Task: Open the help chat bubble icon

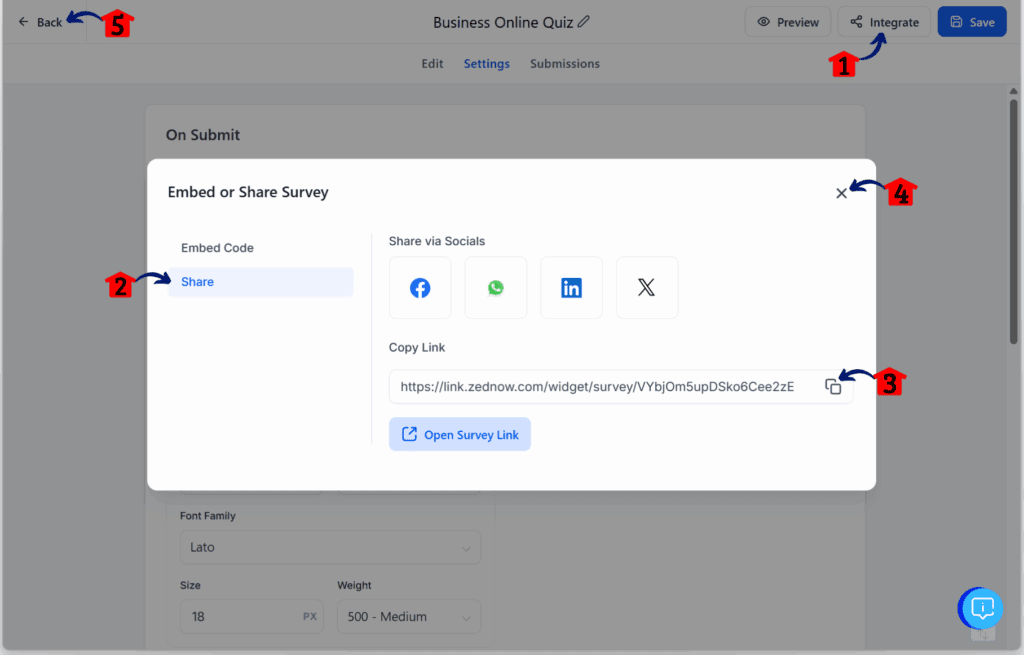Action: click(x=981, y=609)
